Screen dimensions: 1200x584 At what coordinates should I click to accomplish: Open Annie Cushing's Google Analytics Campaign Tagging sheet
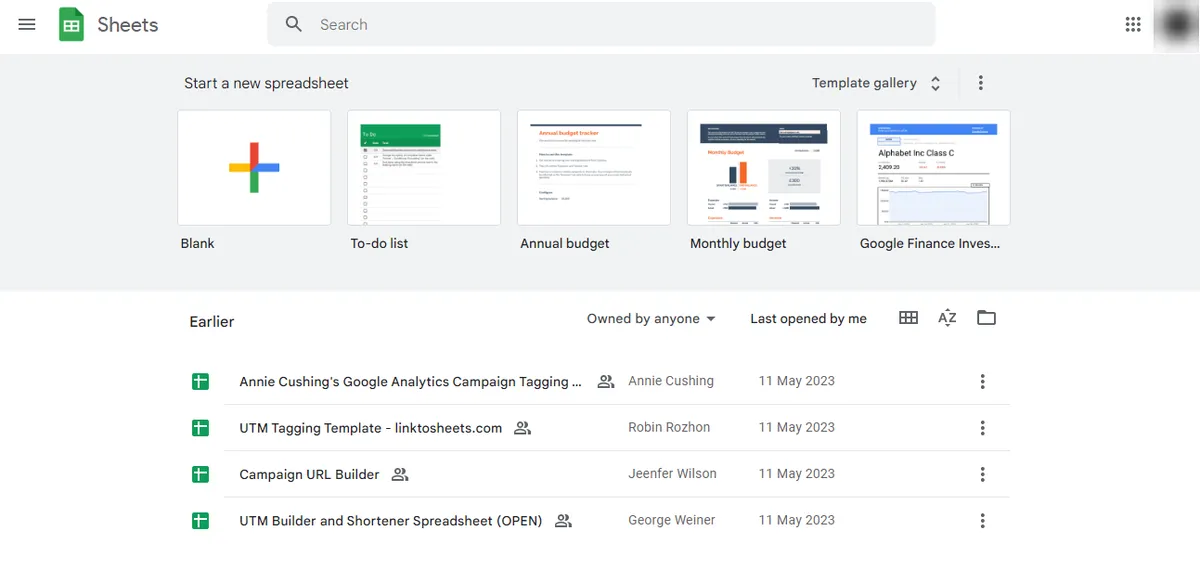click(x=410, y=382)
